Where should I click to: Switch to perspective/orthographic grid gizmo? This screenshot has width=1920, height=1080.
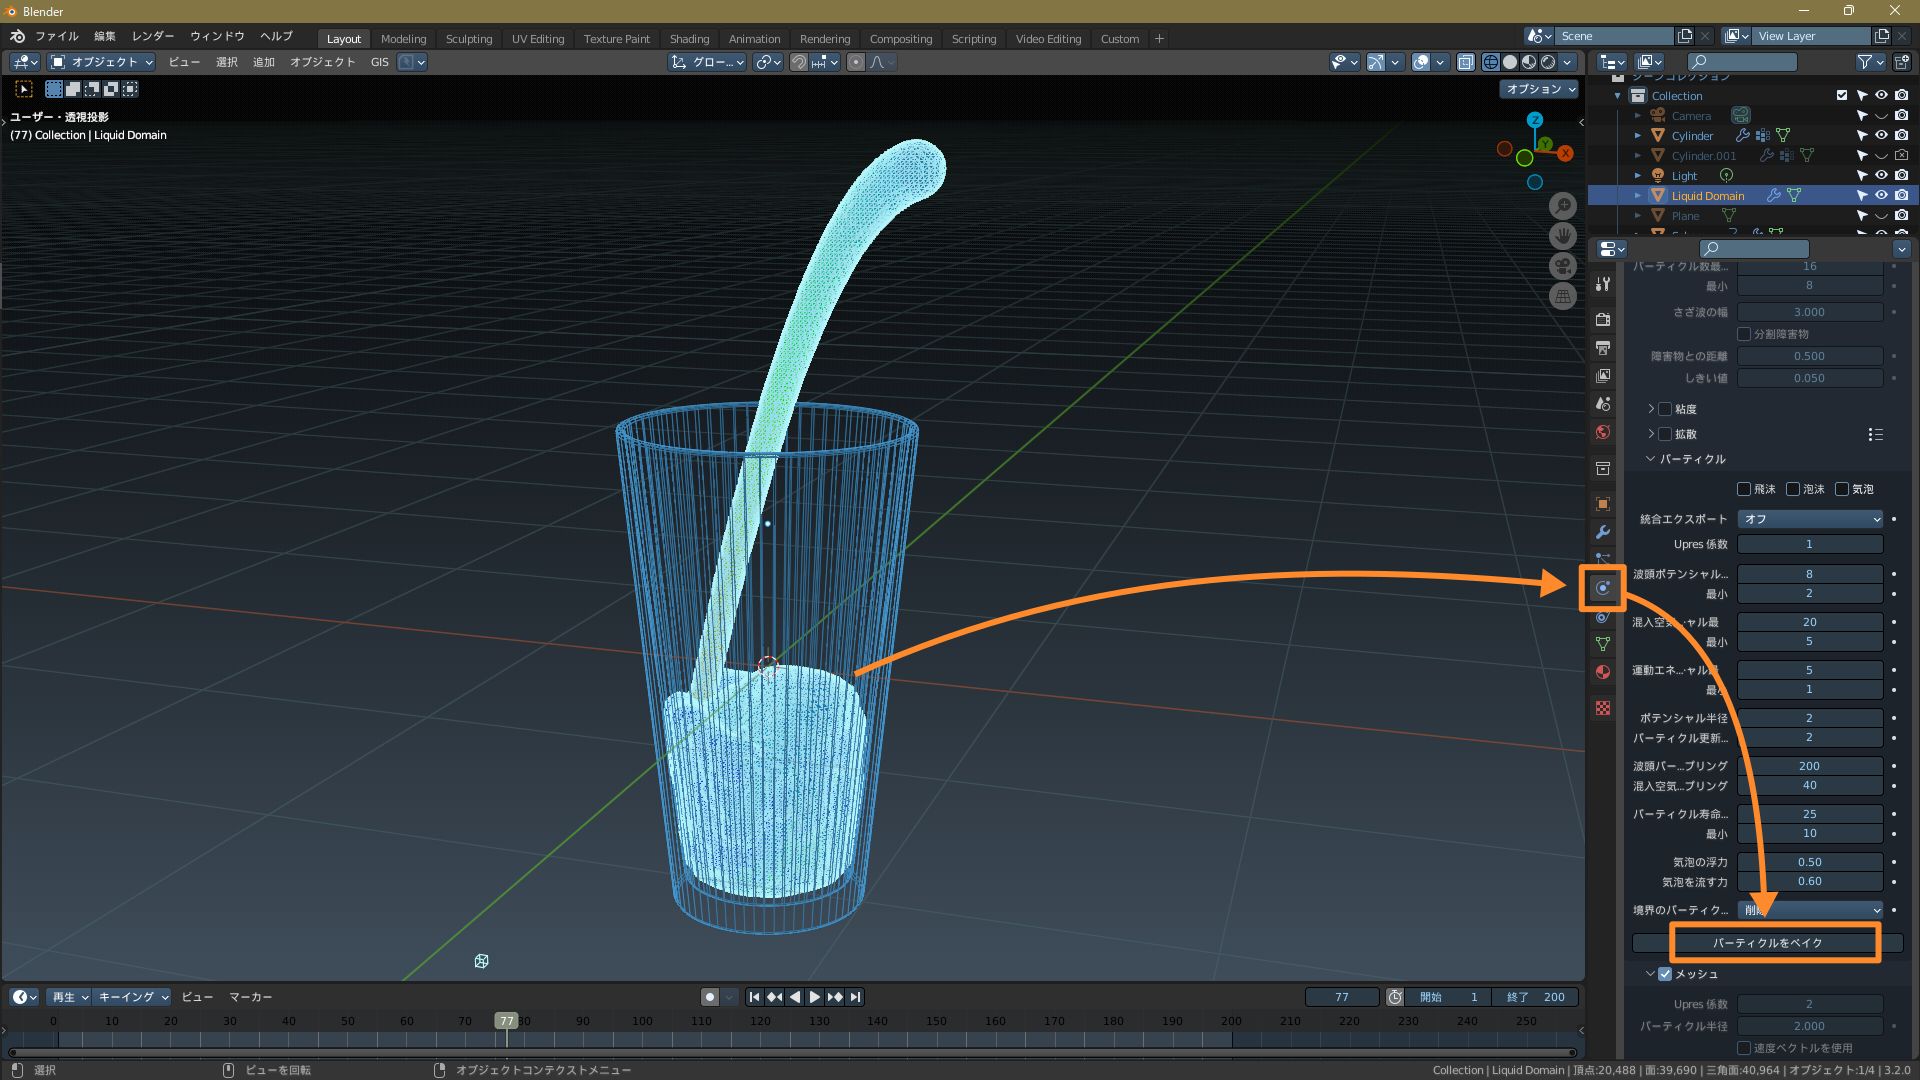click(1563, 296)
